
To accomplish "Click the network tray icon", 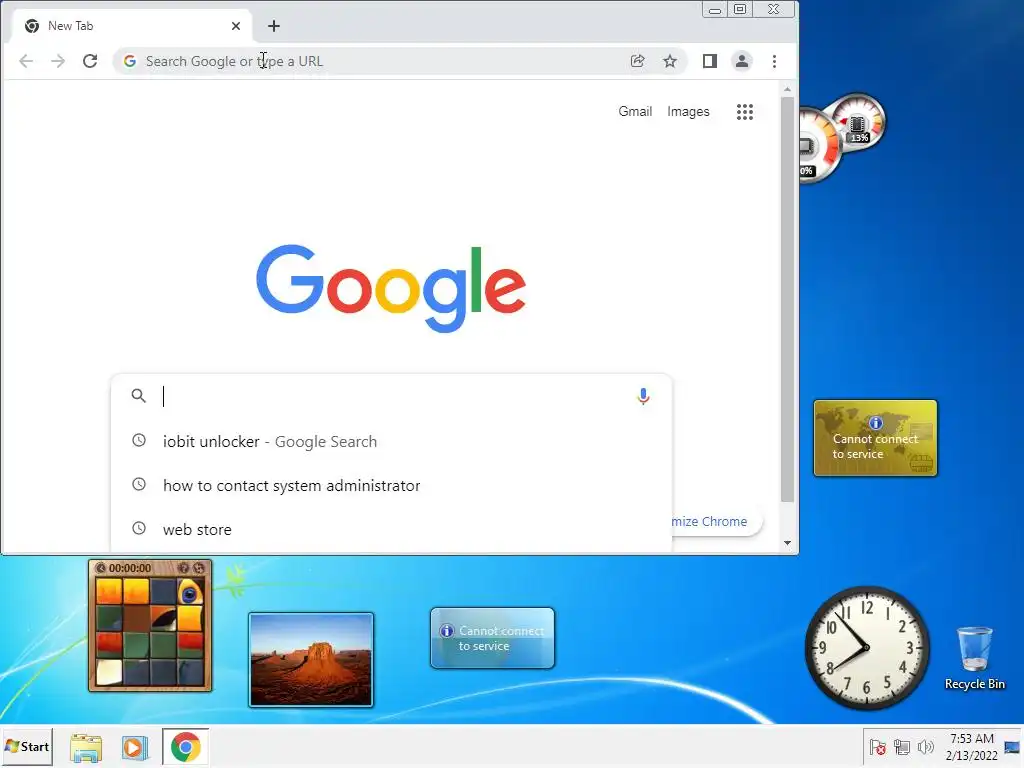I will (x=902, y=747).
